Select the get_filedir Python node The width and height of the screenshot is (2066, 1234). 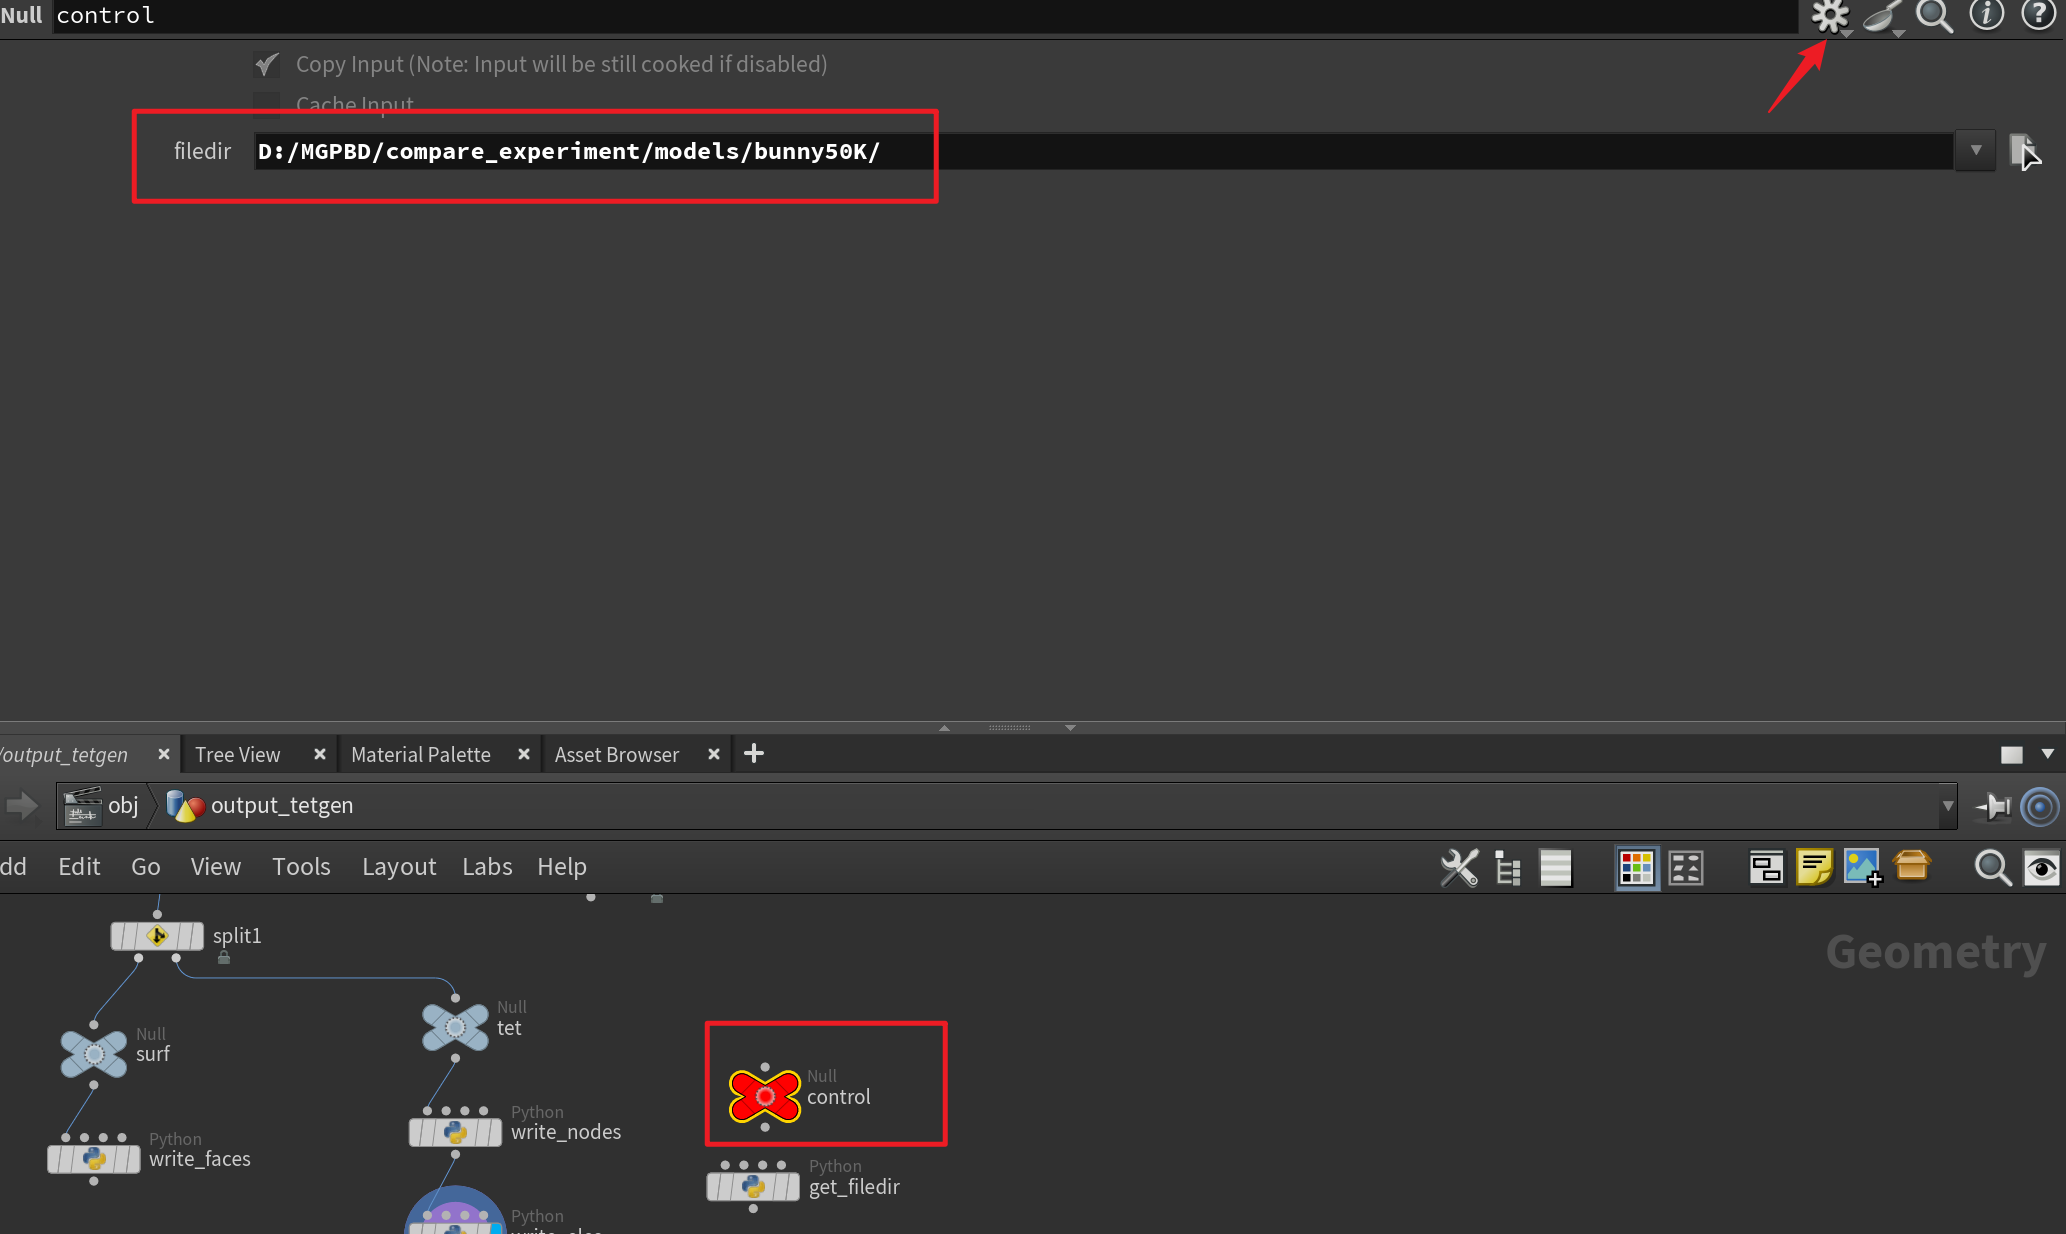pyautogui.click(x=753, y=1187)
